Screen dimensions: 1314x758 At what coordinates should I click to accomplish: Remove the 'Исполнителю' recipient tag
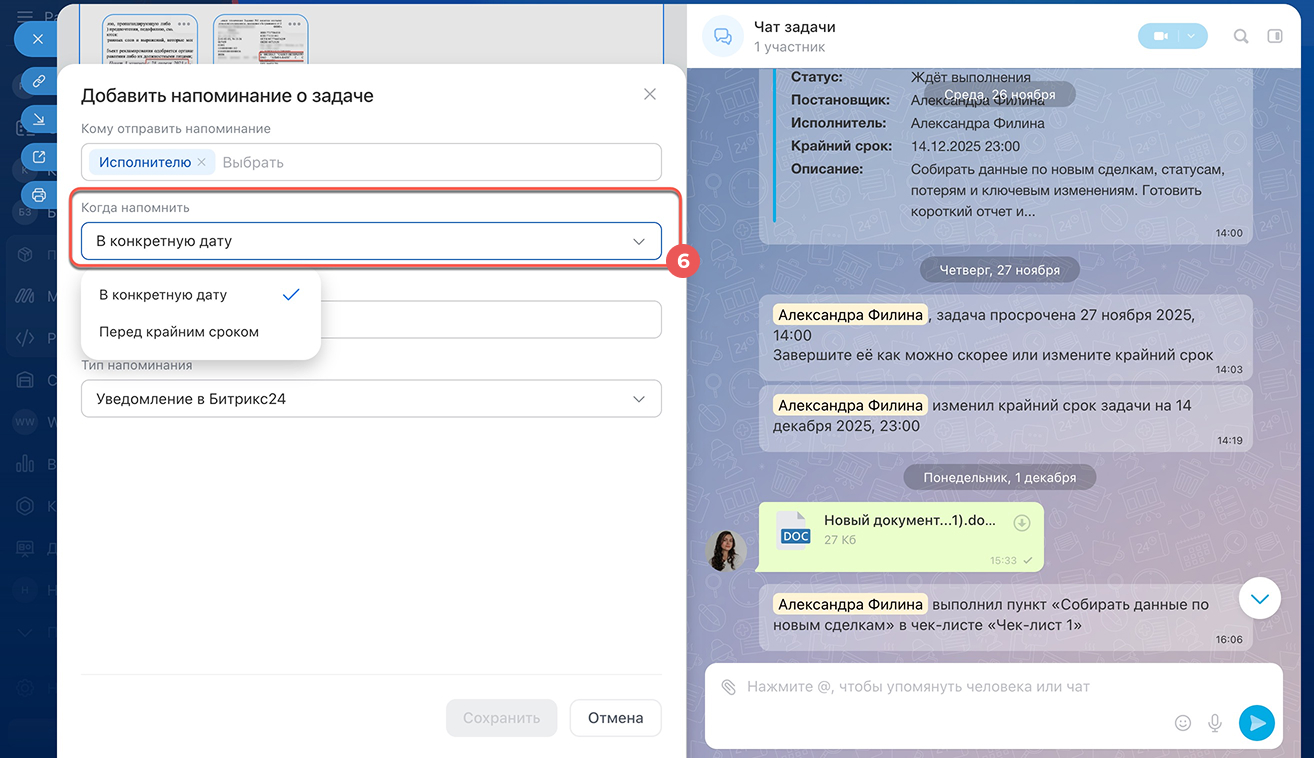201,162
